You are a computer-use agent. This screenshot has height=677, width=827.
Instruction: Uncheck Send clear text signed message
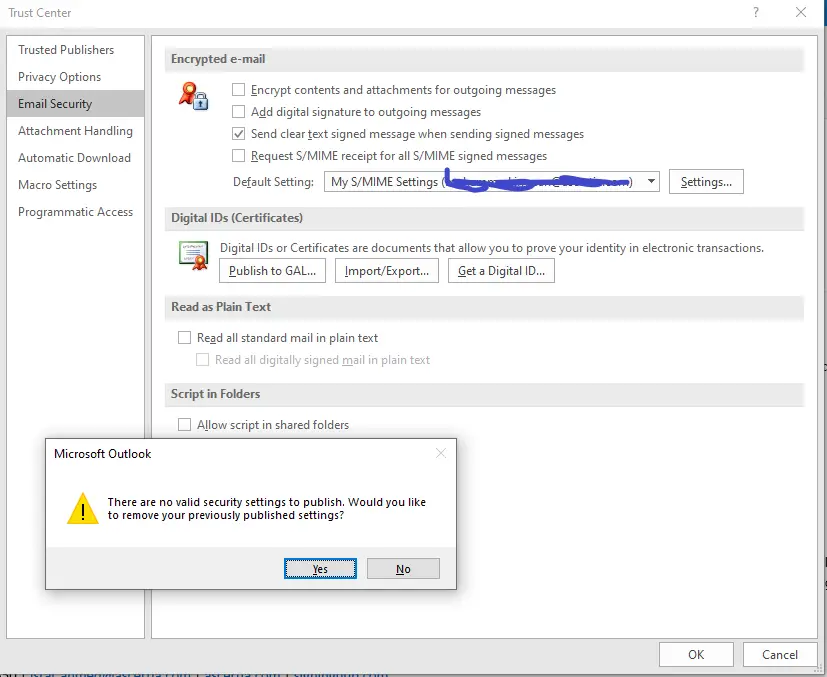(x=238, y=134)
